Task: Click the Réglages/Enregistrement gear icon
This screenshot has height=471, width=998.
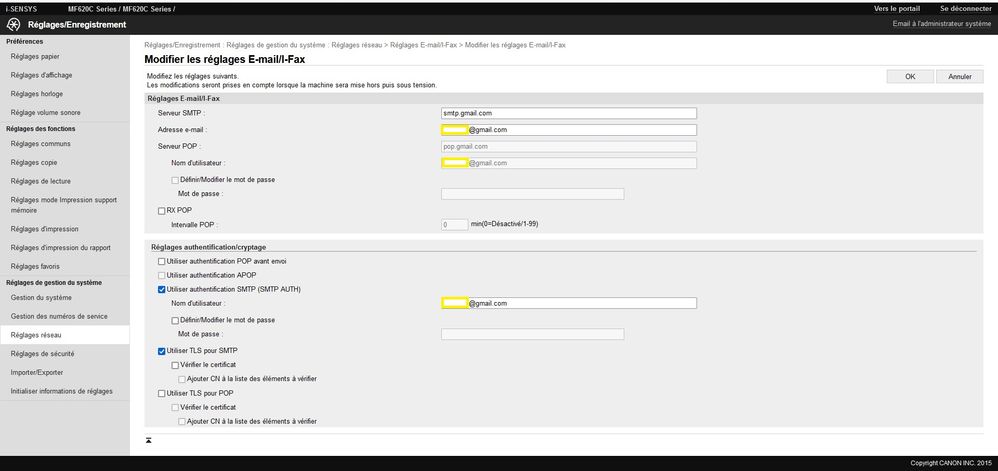Action: [14, 24]
